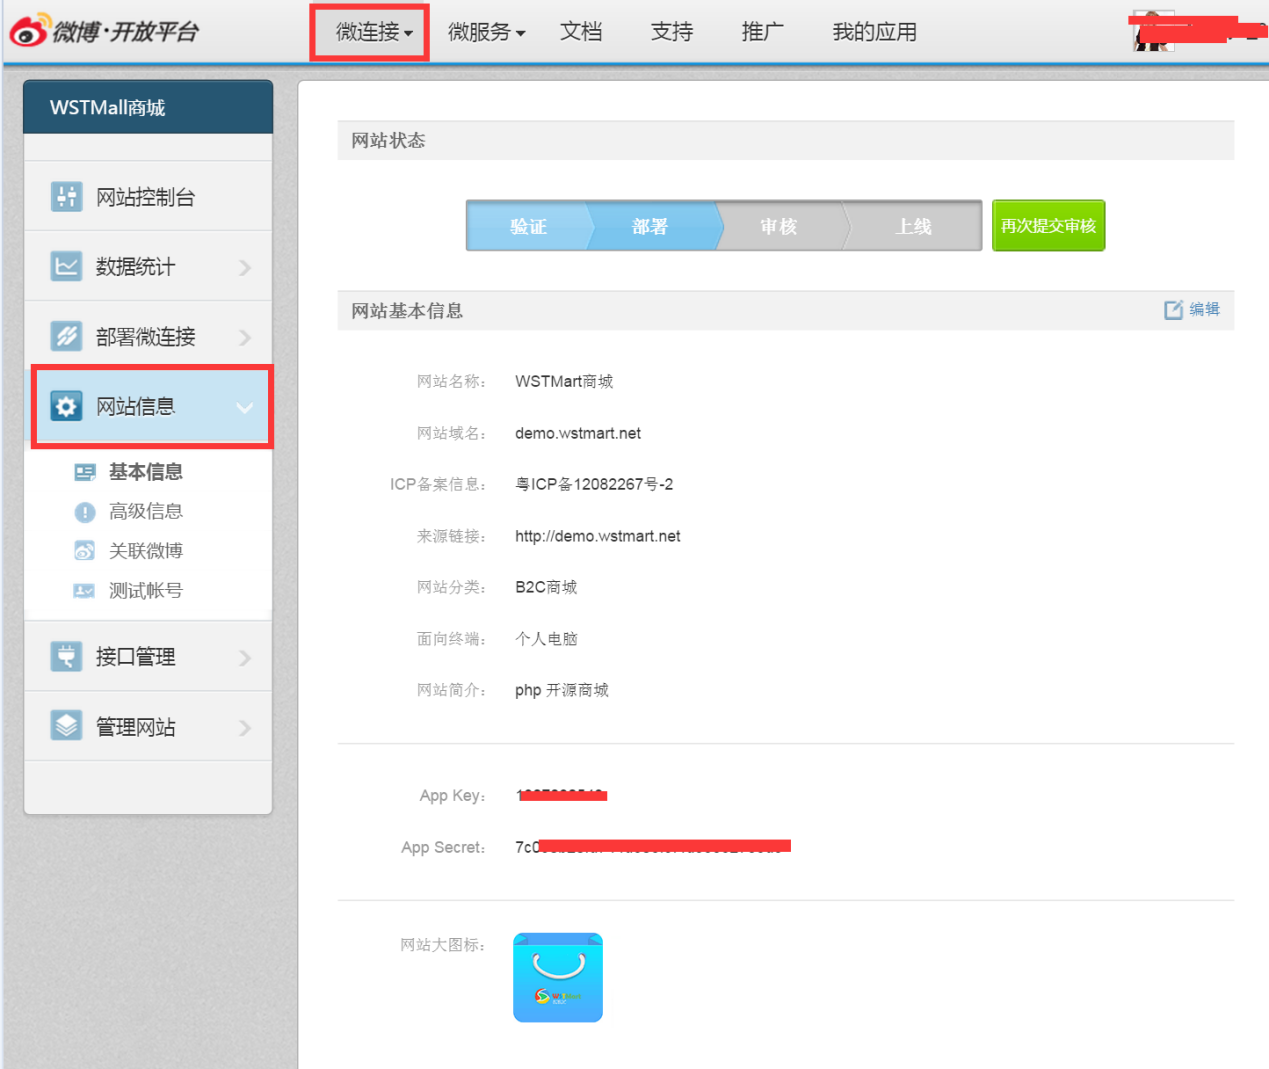This screenshot has width=1269, height=1069.
Task: Click the green 再次提交审核 button
Action: click(1048, 226)
